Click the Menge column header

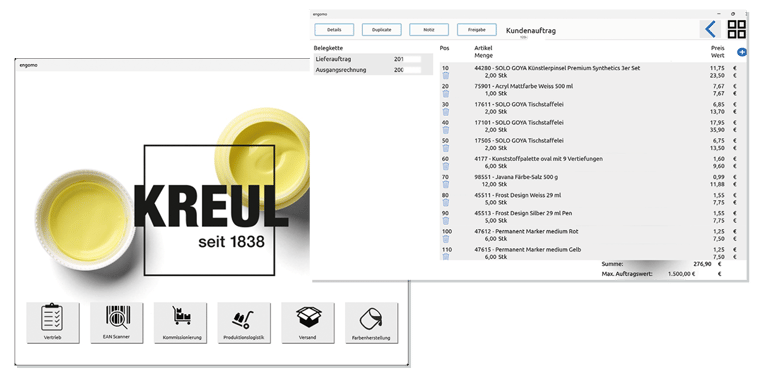(x=484, y=56)
